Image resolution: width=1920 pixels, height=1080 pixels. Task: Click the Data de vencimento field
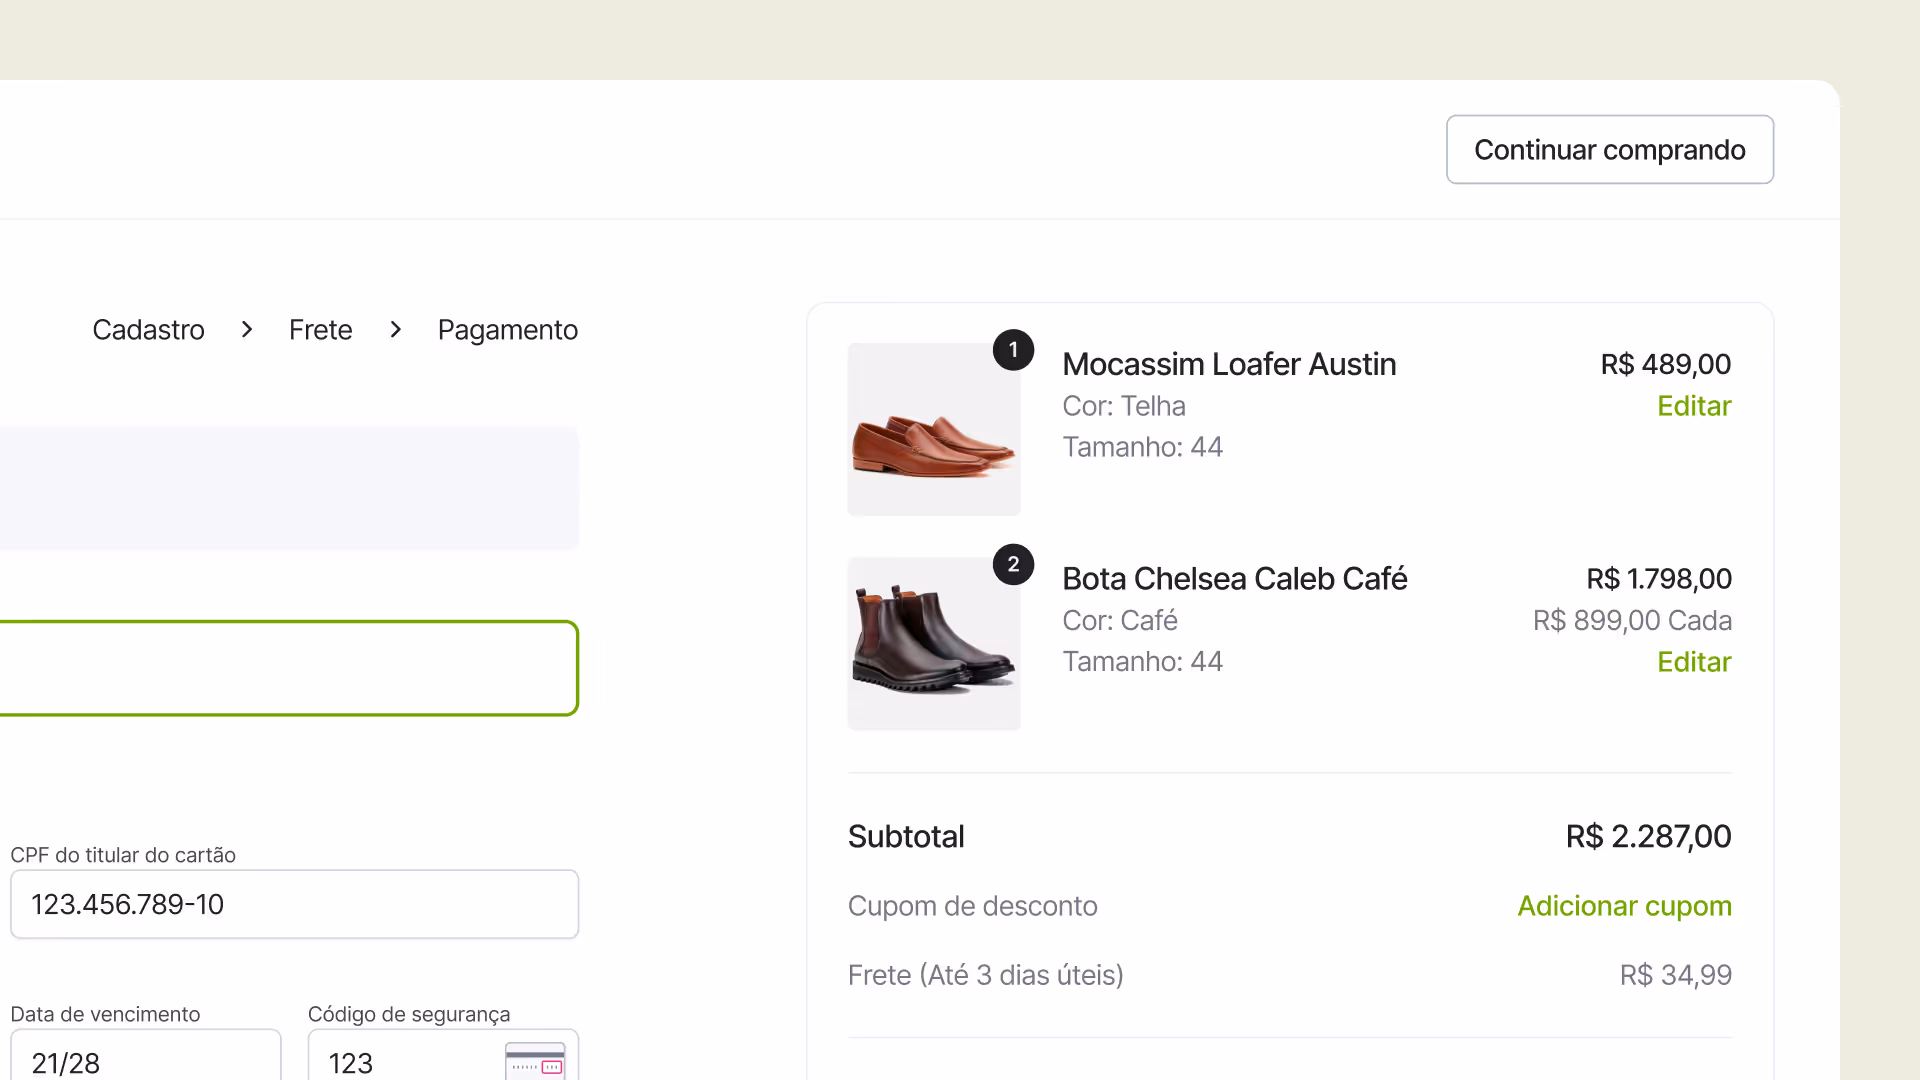point(146,1056)
